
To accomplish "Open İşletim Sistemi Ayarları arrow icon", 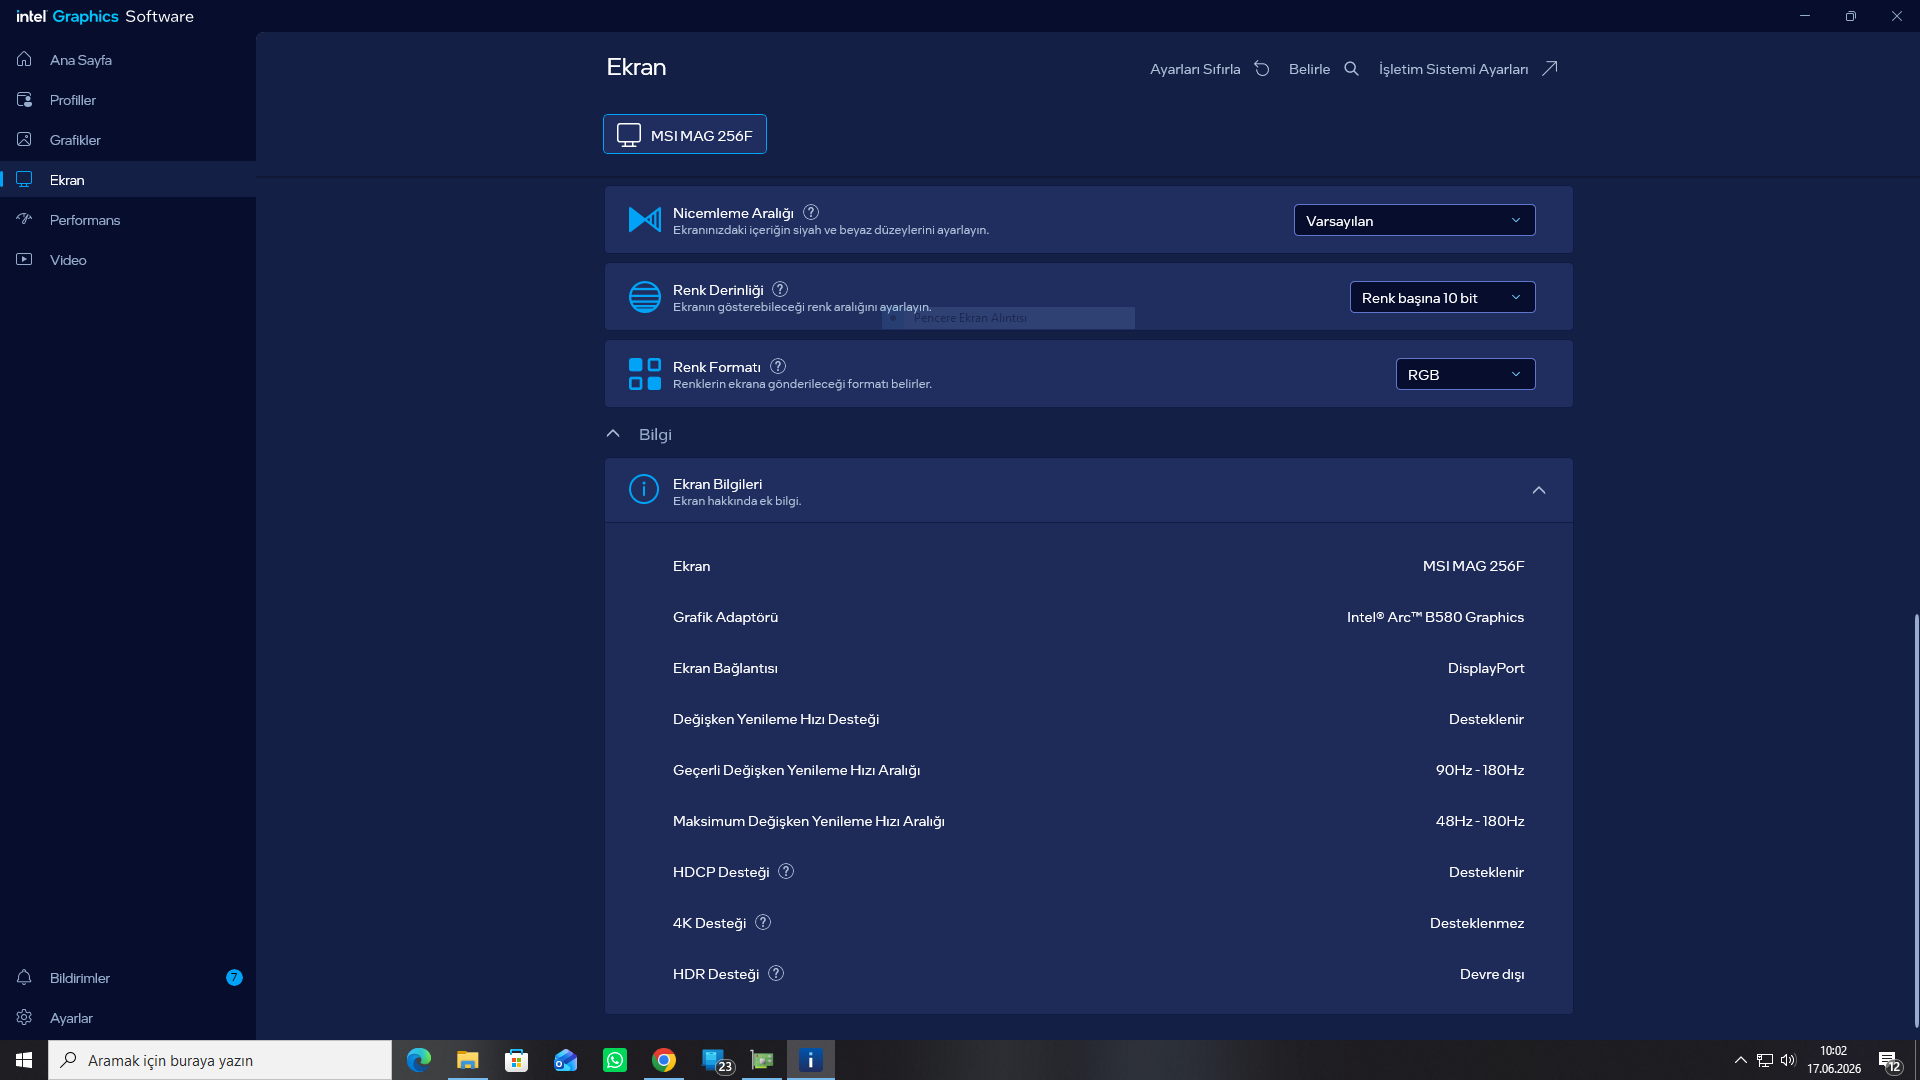I will pyautogui.click(x=1550, y=69).
